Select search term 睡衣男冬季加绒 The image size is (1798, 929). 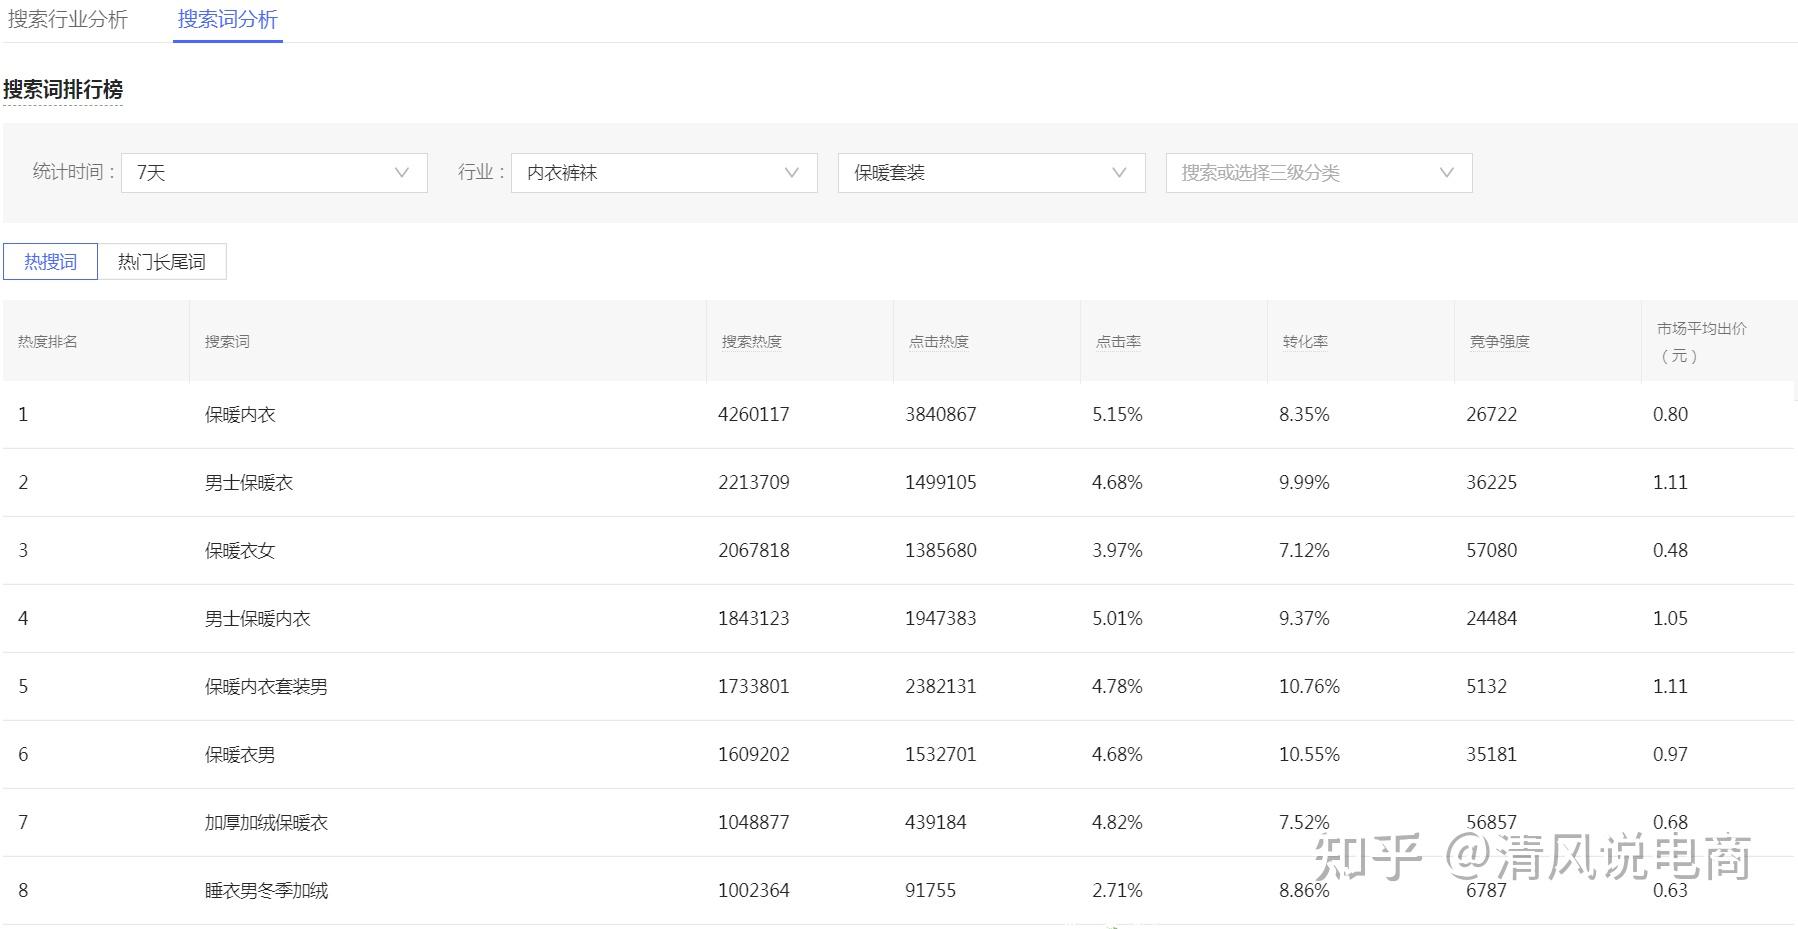click(x=266, y=891)
